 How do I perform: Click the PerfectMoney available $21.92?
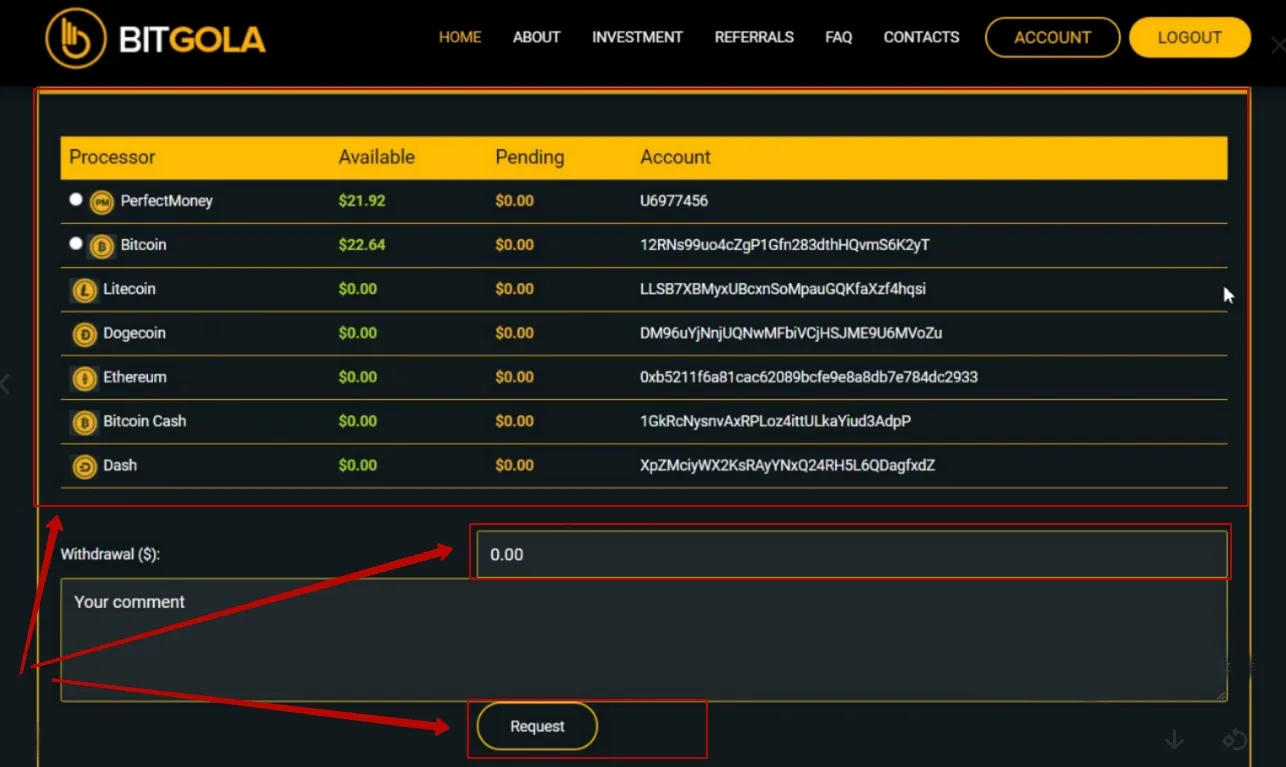click(362, 201)
